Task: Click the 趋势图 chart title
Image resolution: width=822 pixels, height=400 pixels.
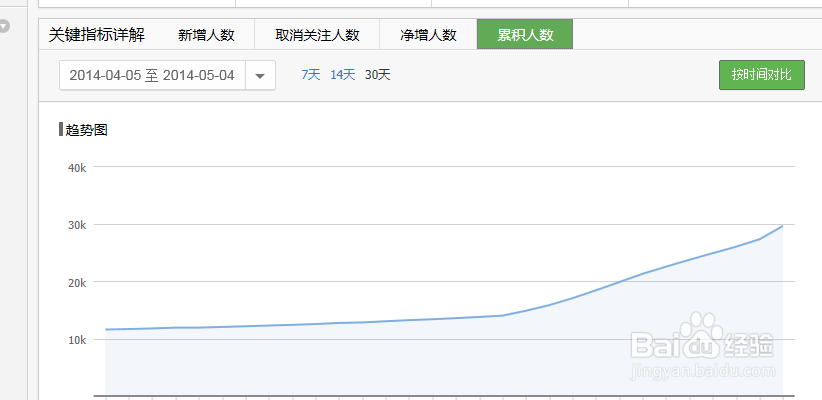Action: (x=86, y=130)
